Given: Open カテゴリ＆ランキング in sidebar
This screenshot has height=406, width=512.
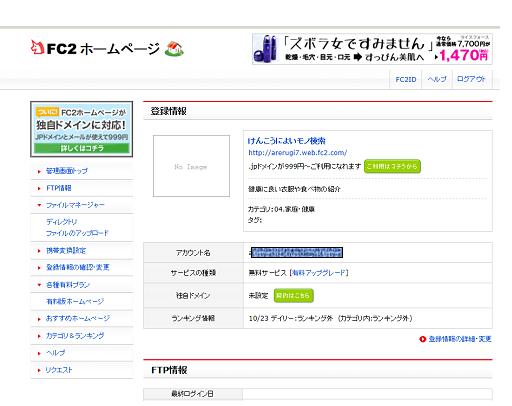Looking at the screenshot, I should click(75, 336).
